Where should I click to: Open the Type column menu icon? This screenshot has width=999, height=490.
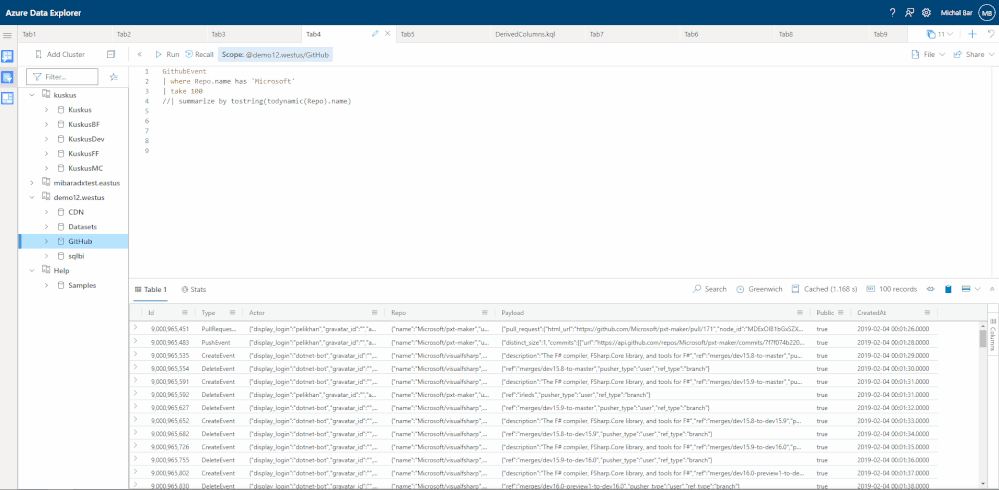point(233,313)
